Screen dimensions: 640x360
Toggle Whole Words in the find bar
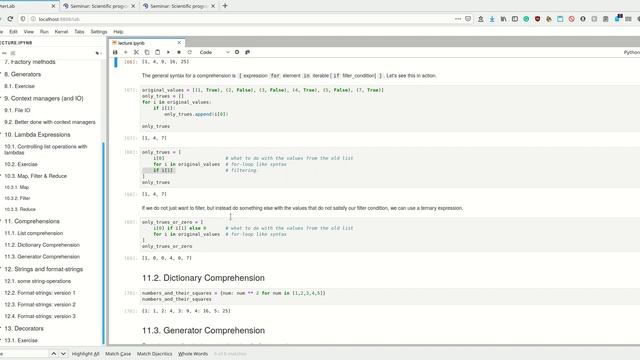click(x=193, y=354)
